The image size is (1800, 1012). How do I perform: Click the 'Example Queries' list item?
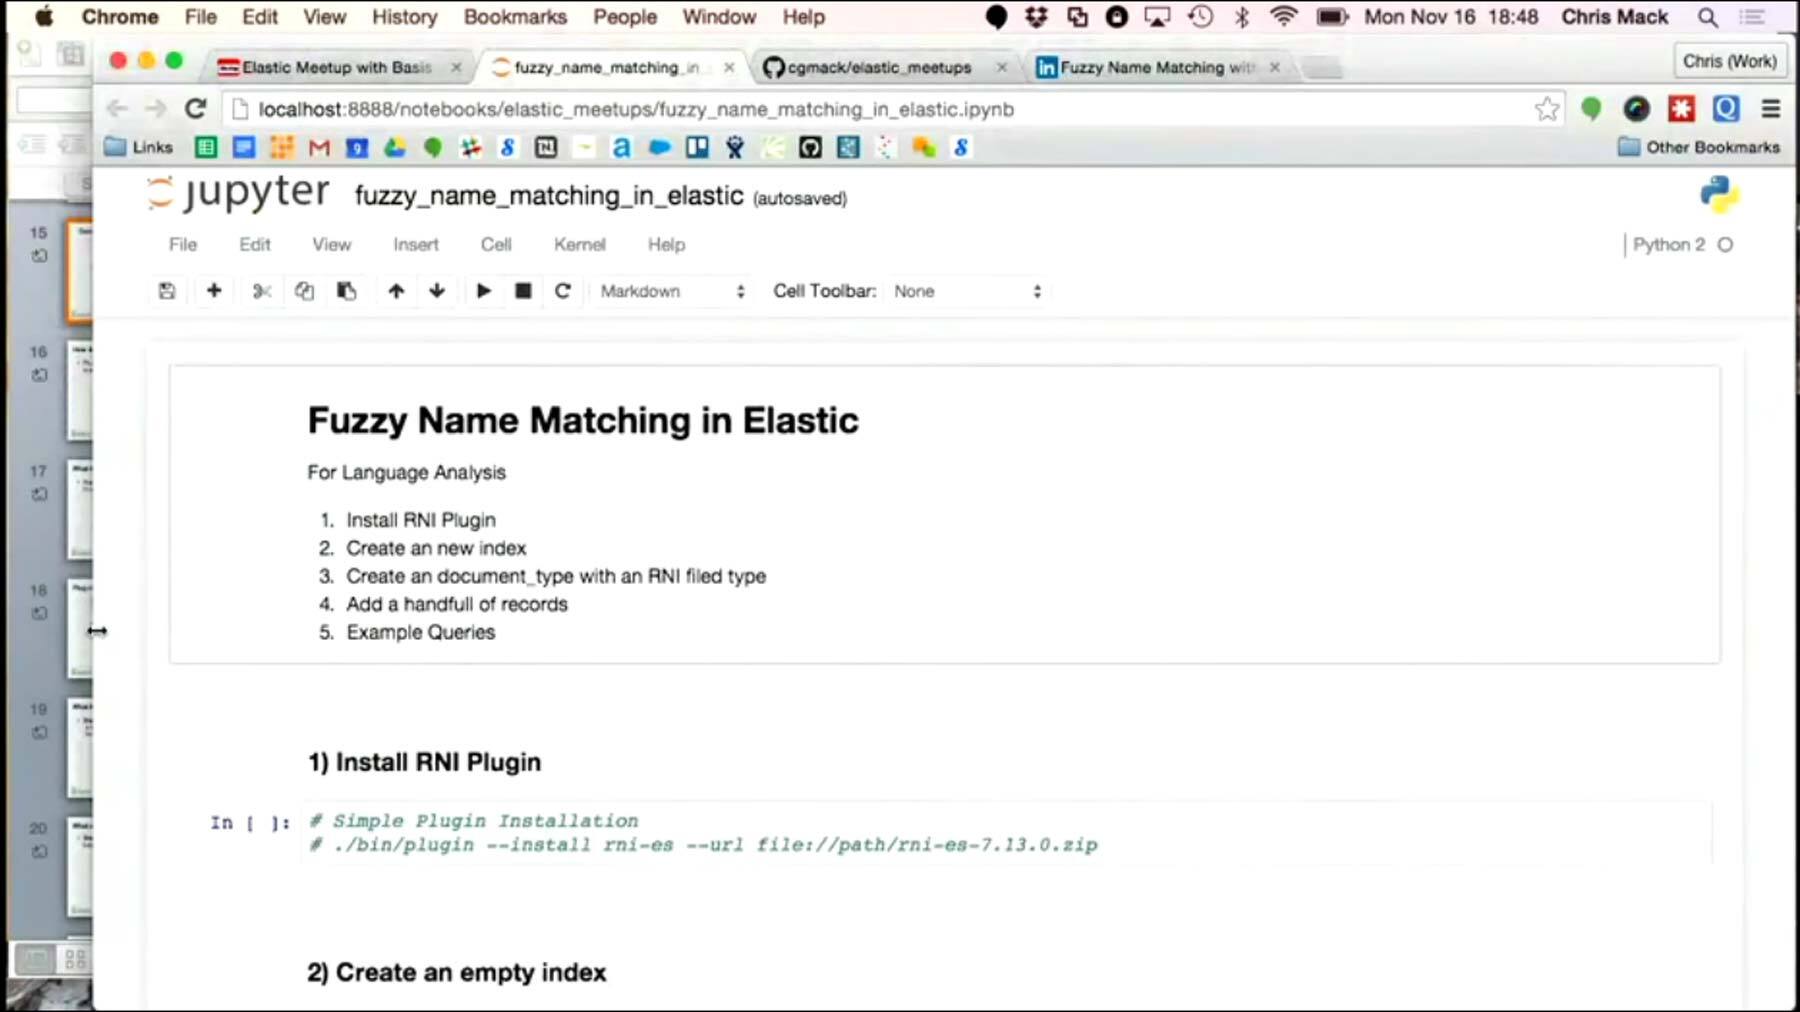[420, 632]
